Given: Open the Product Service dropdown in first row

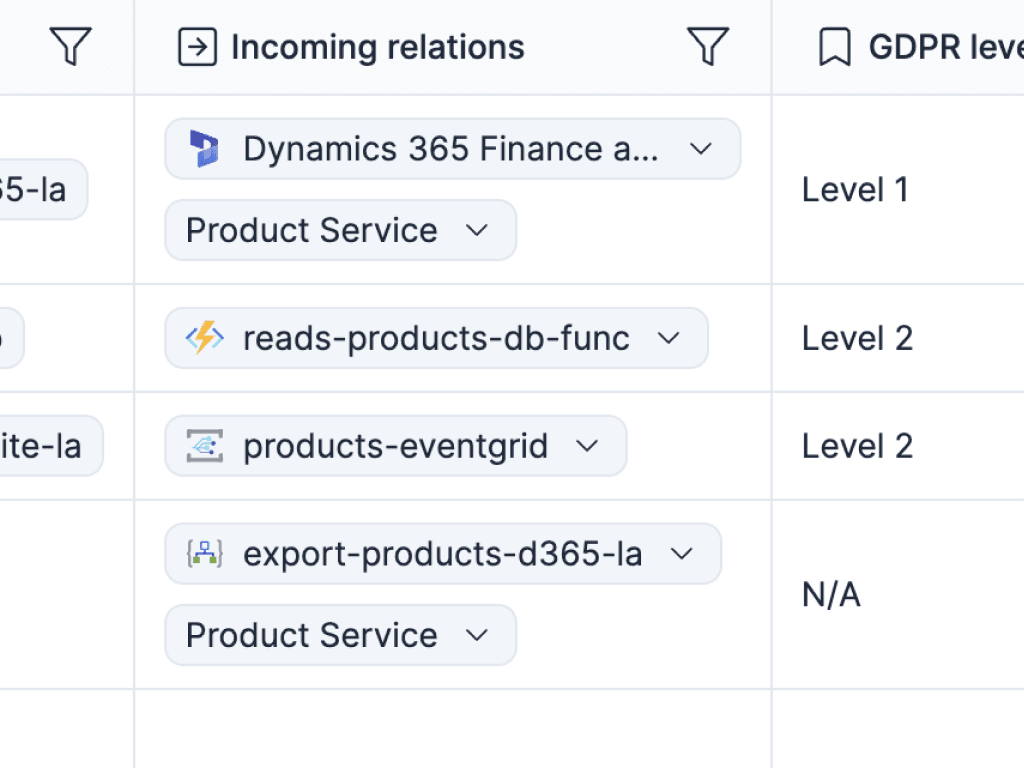Looking at the screenshot, I should pyautogui.click(x=478, y=230).
